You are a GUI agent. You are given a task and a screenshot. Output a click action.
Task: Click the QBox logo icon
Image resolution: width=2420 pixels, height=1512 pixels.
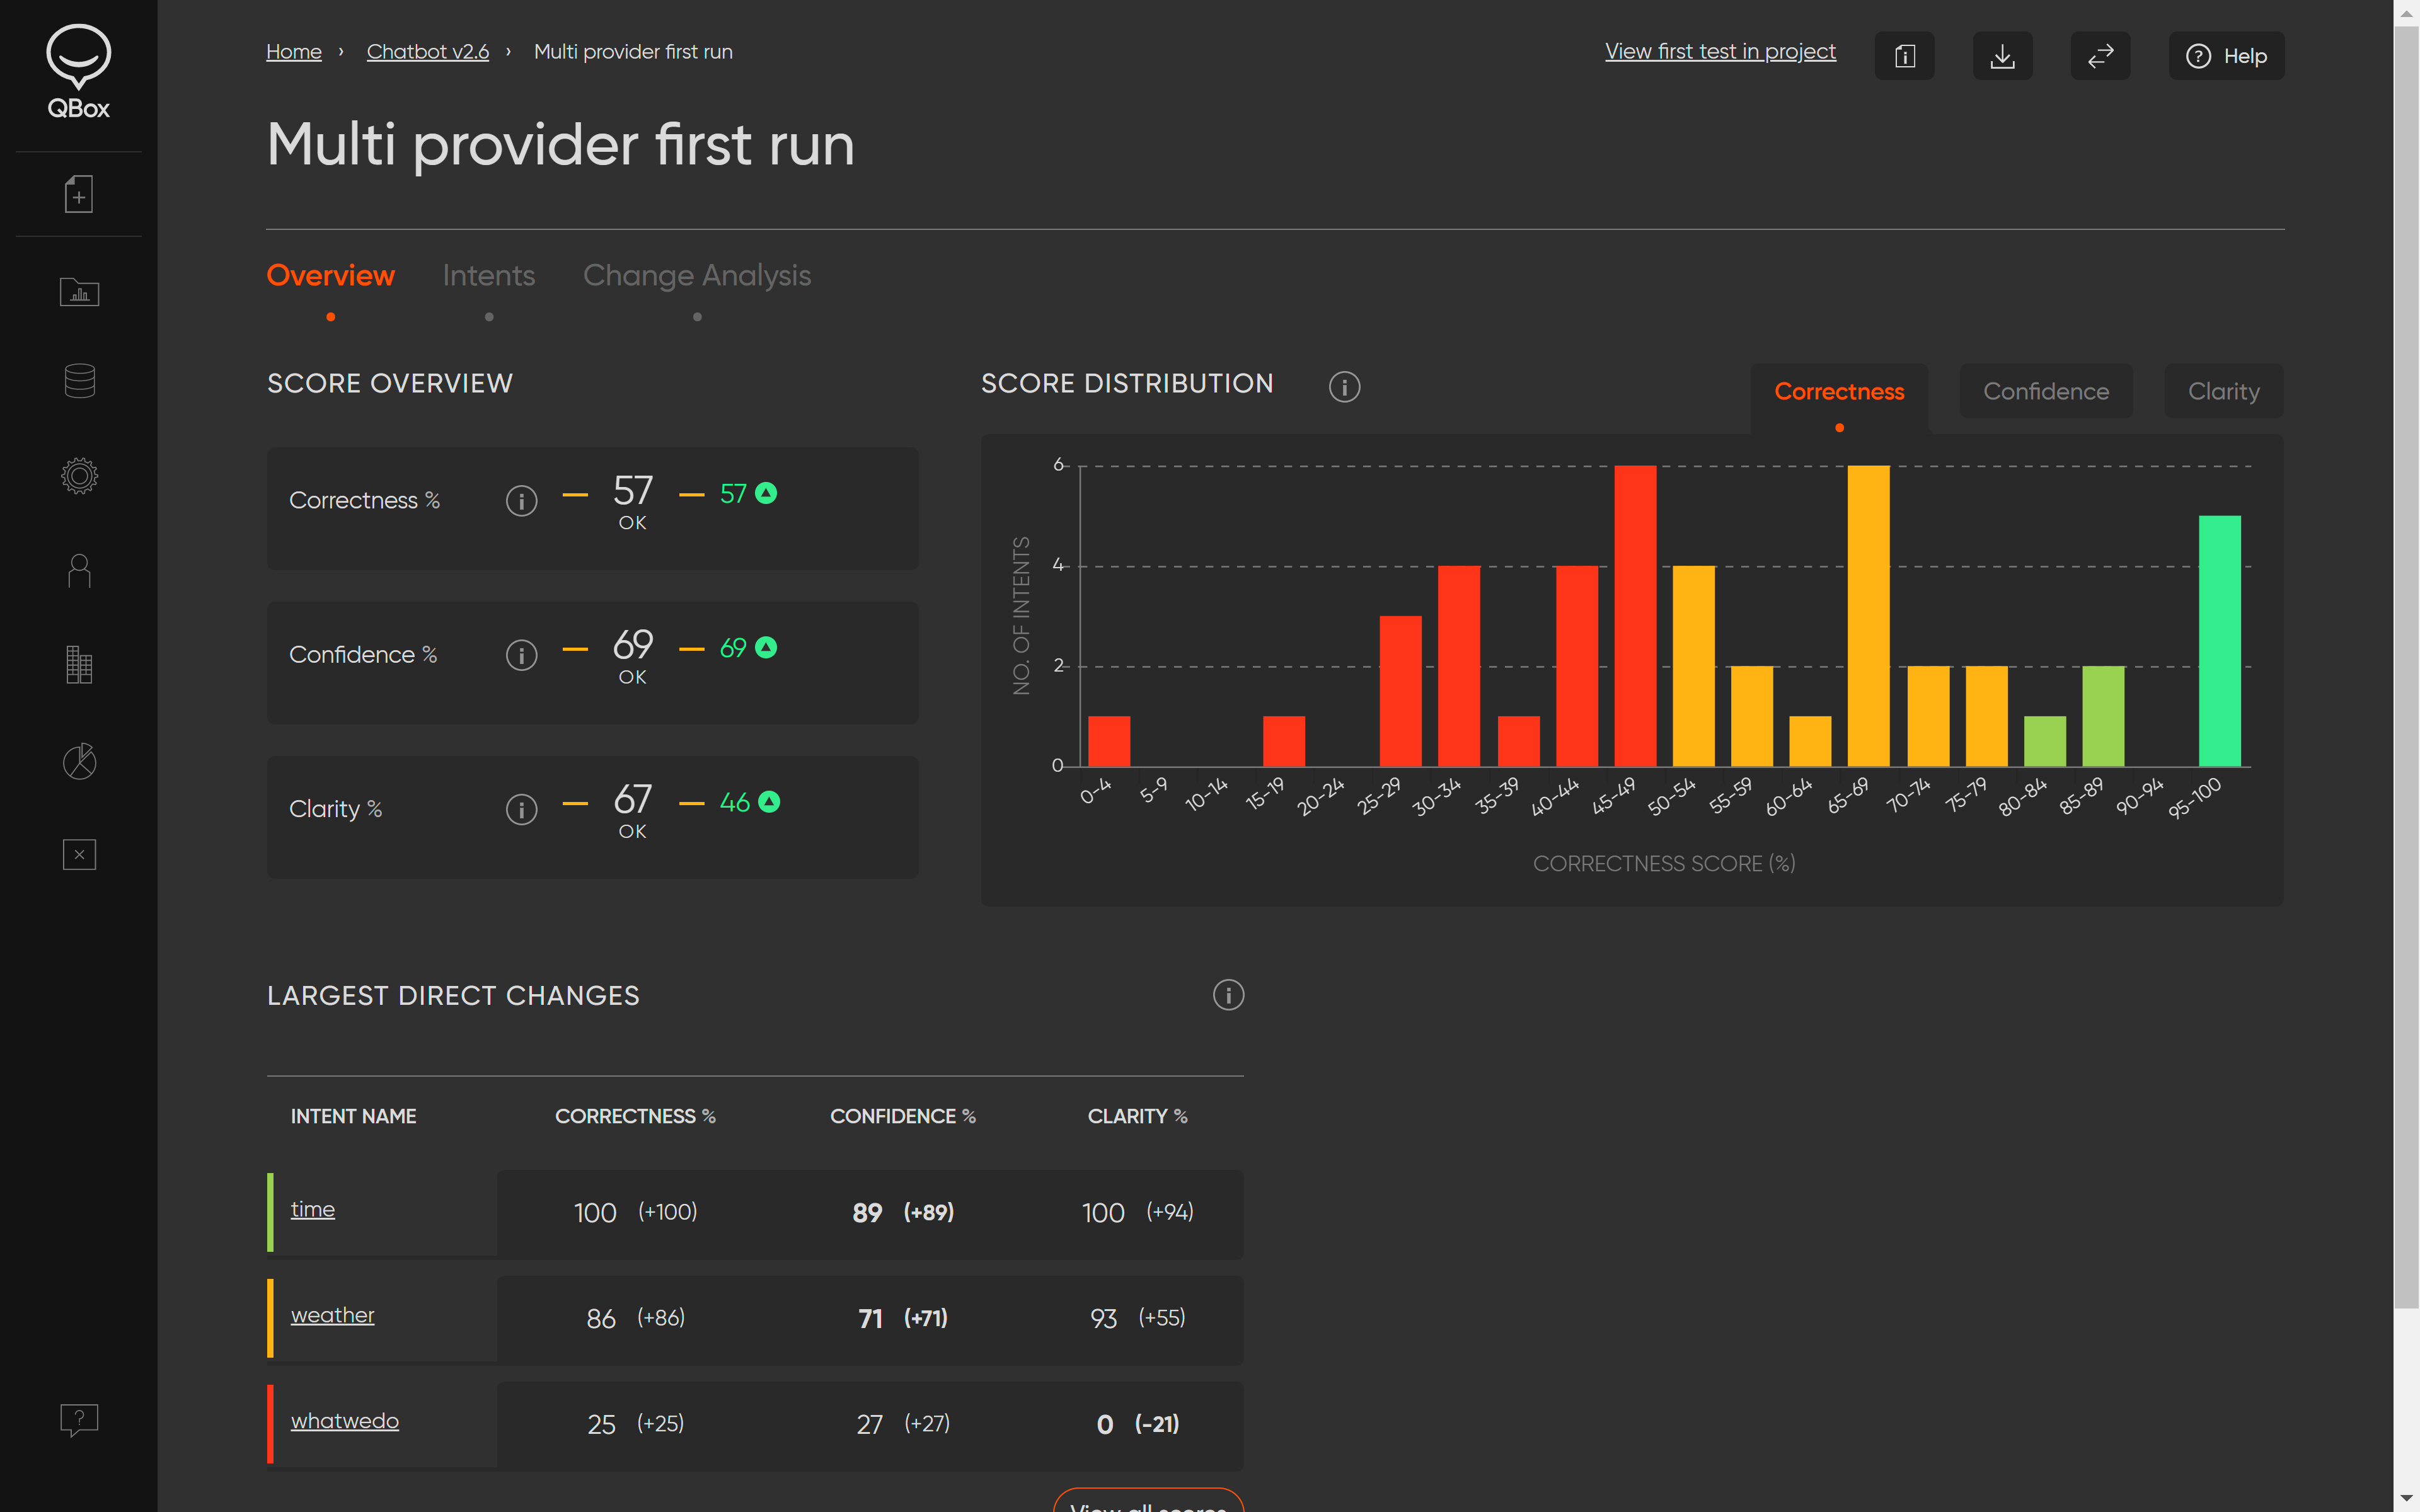78,70
